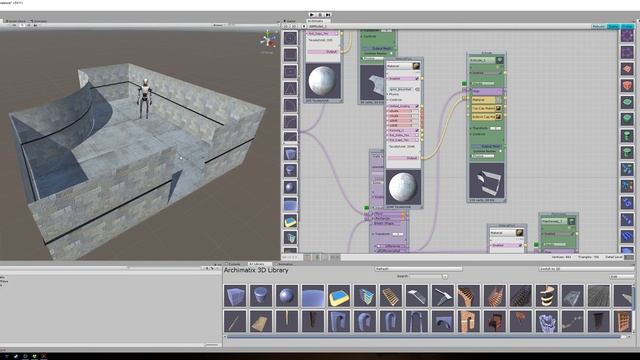Click the Rebuild button in node editor
The height and width of the screenshot is (360, 640).
pos(598,26)
